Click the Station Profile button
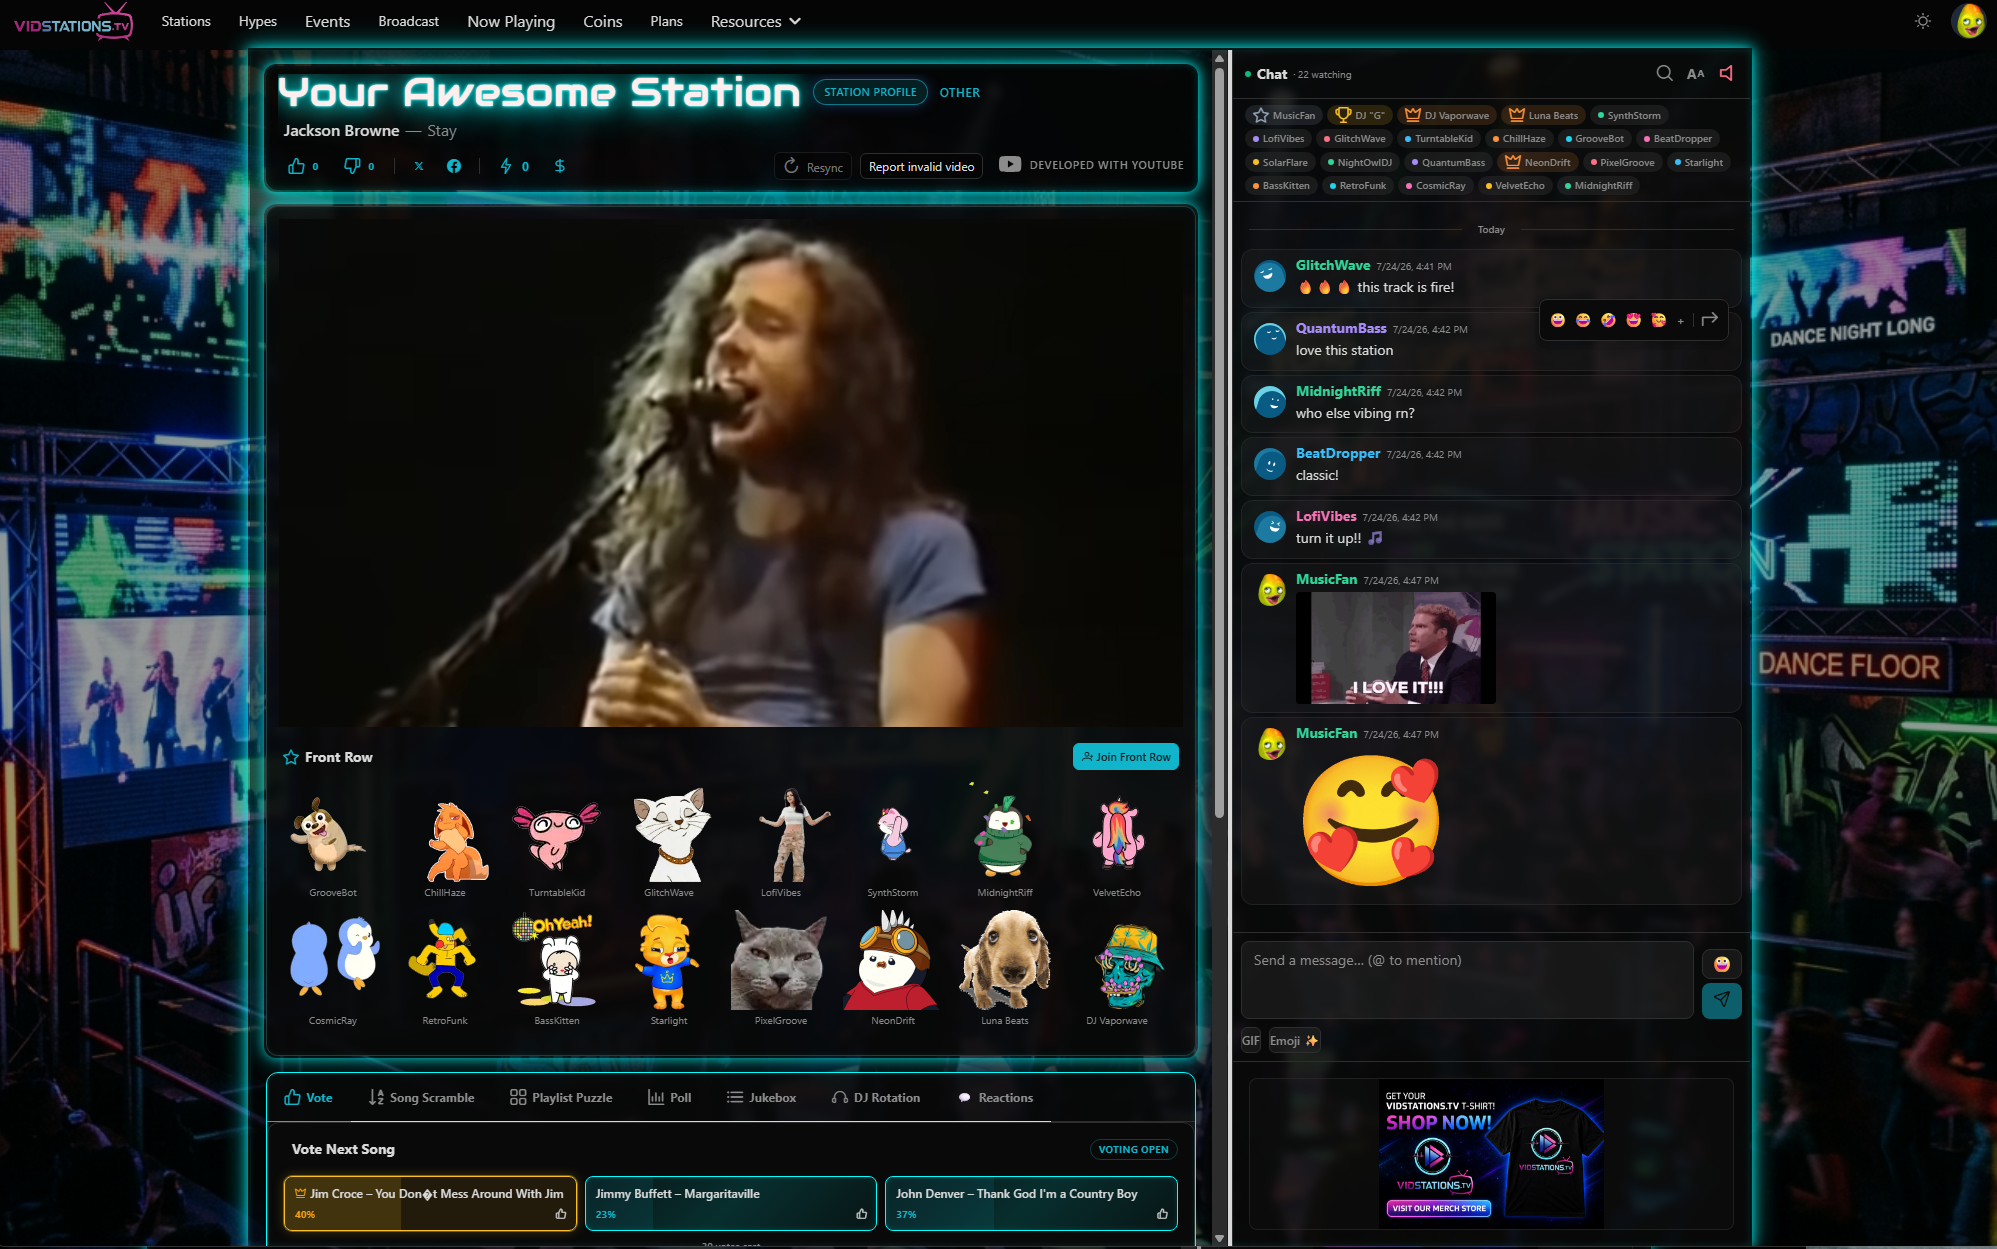Image resolution: width=1997 pixels, height=1249 pixels. 870,92
